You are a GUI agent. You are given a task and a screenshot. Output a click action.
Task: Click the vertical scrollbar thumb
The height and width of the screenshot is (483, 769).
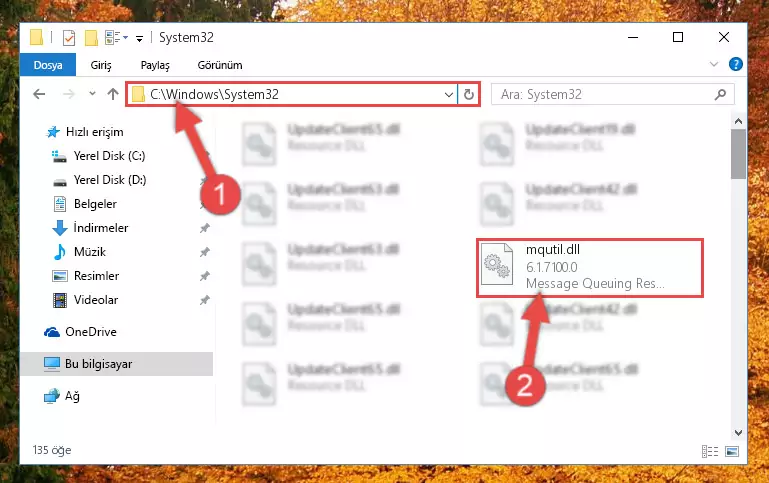[x=738, y=154]
